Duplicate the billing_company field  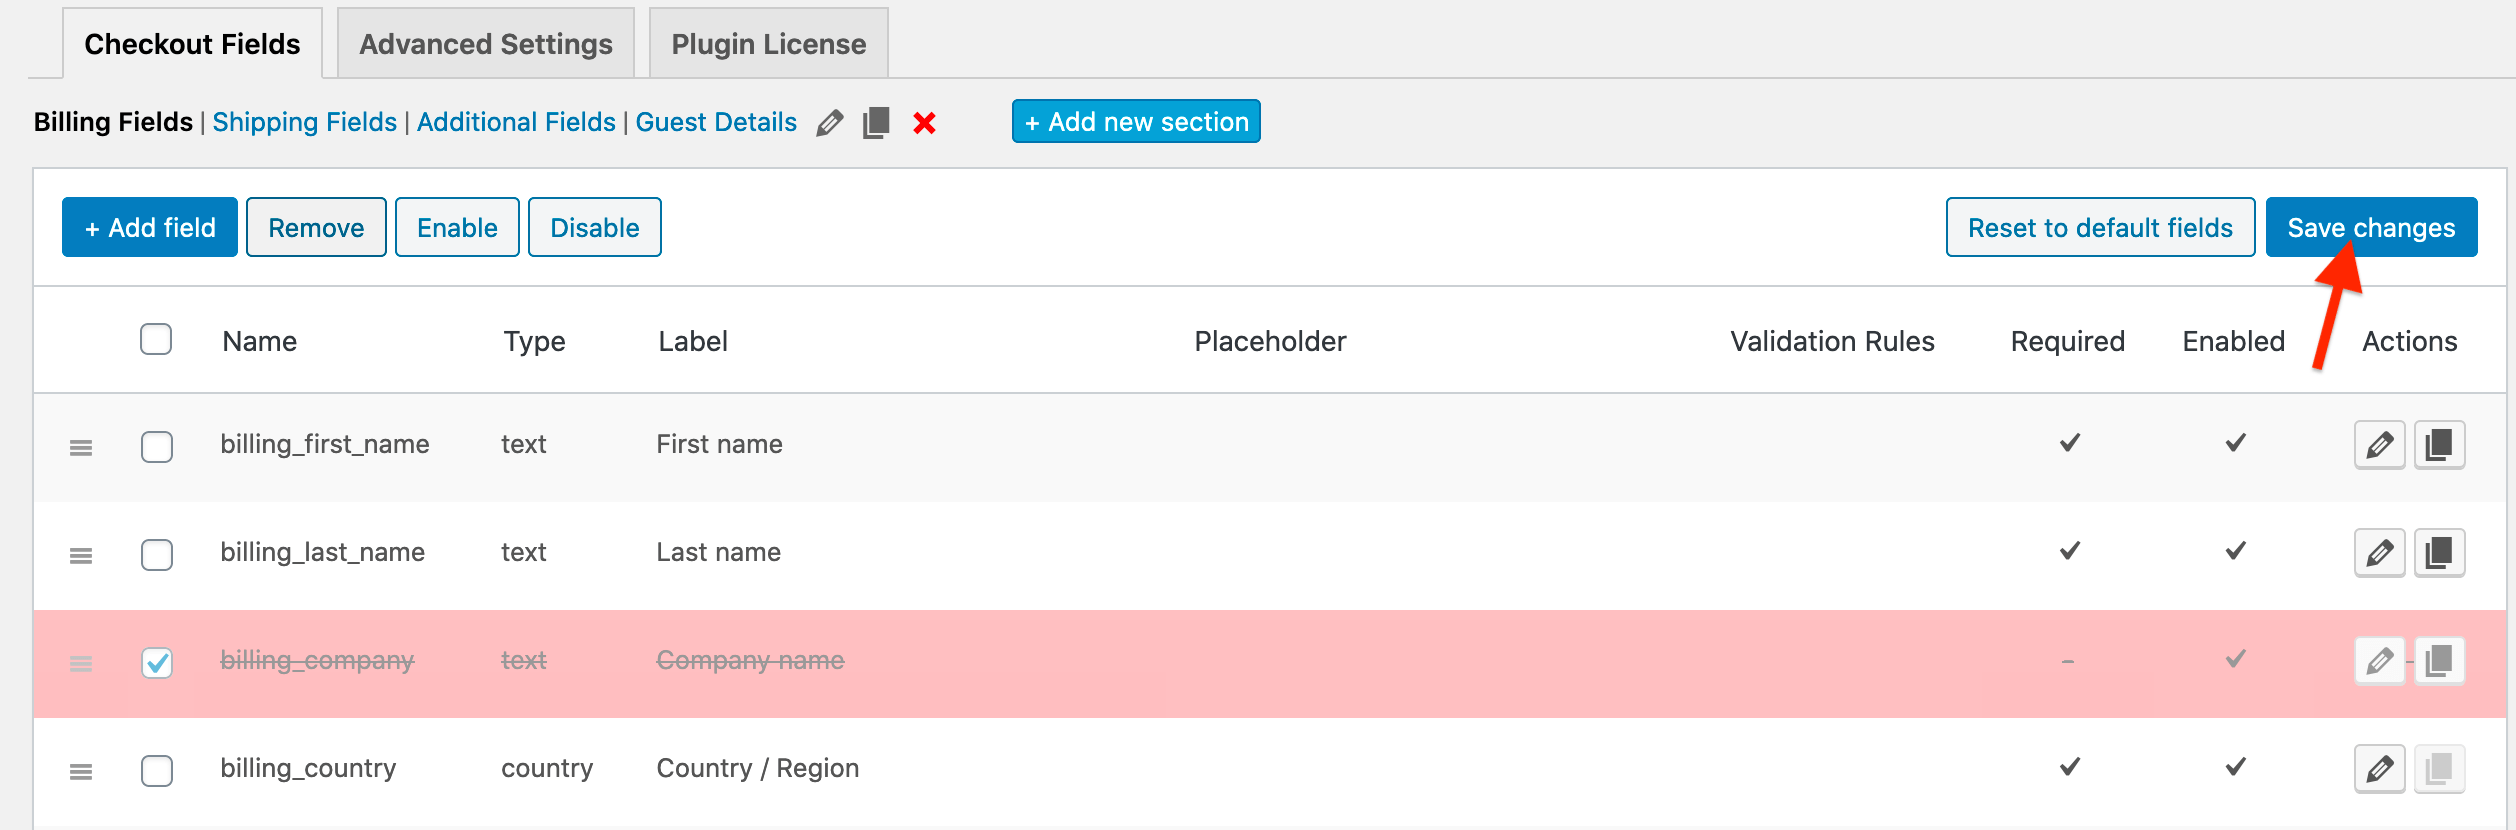pyautogui.click(x=2440, y=660)
